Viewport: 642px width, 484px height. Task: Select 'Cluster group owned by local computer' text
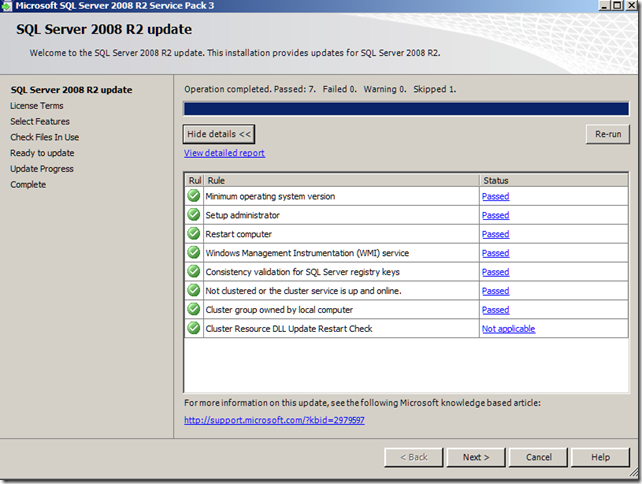point(279,310)
